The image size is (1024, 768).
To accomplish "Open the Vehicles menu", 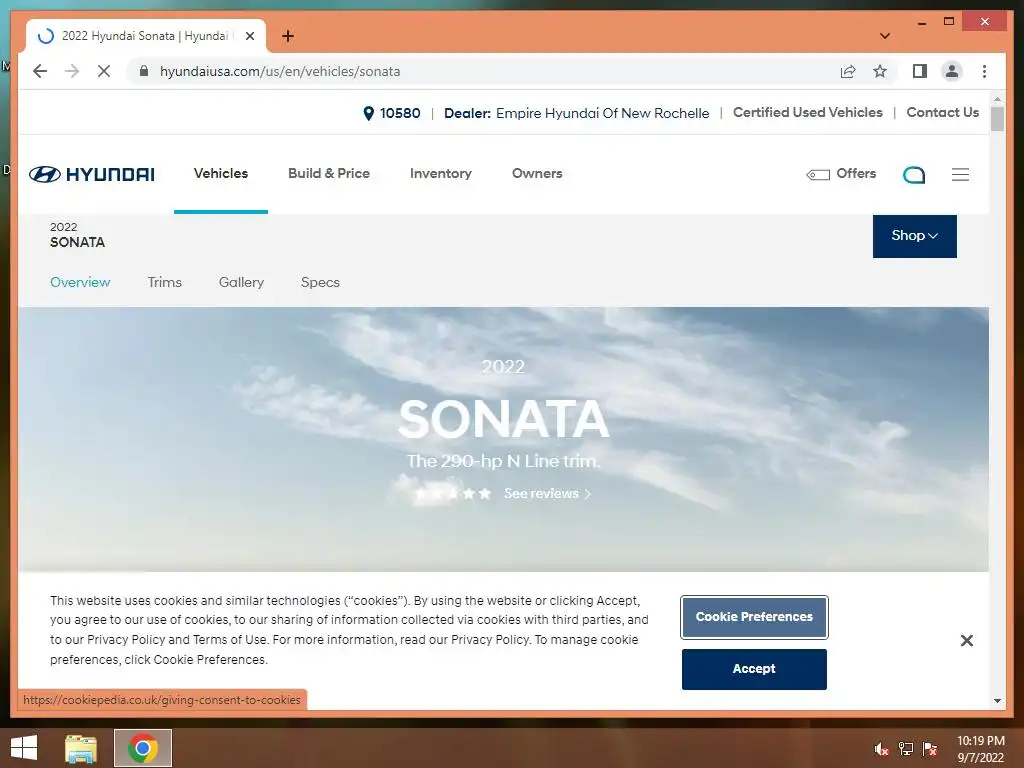I will 221,174.
